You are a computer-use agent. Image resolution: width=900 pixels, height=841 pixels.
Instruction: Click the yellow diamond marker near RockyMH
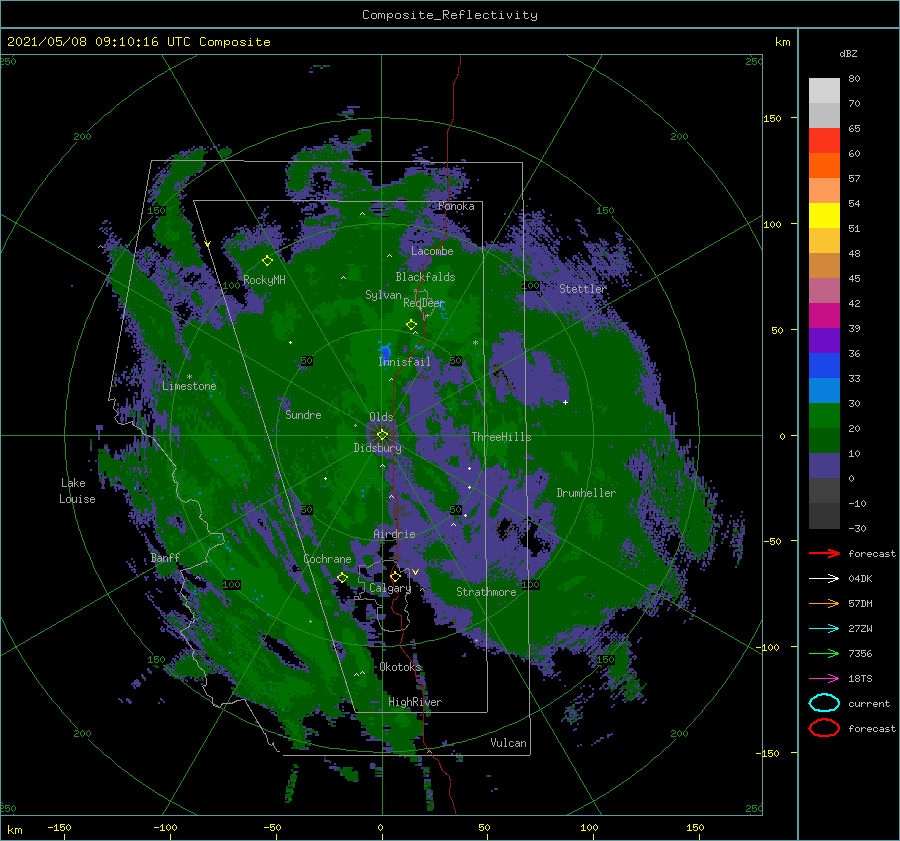tap(267, 261)
